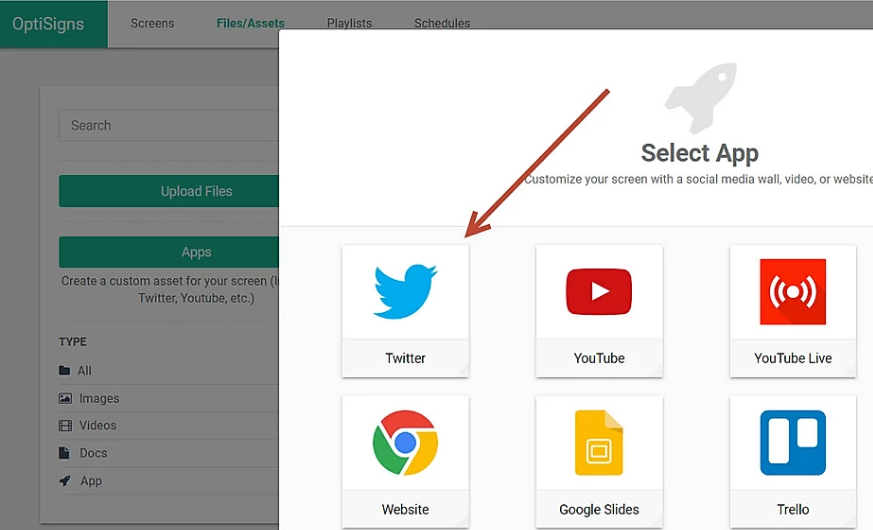Select the Twitter app bird icon

pos(405,291)
